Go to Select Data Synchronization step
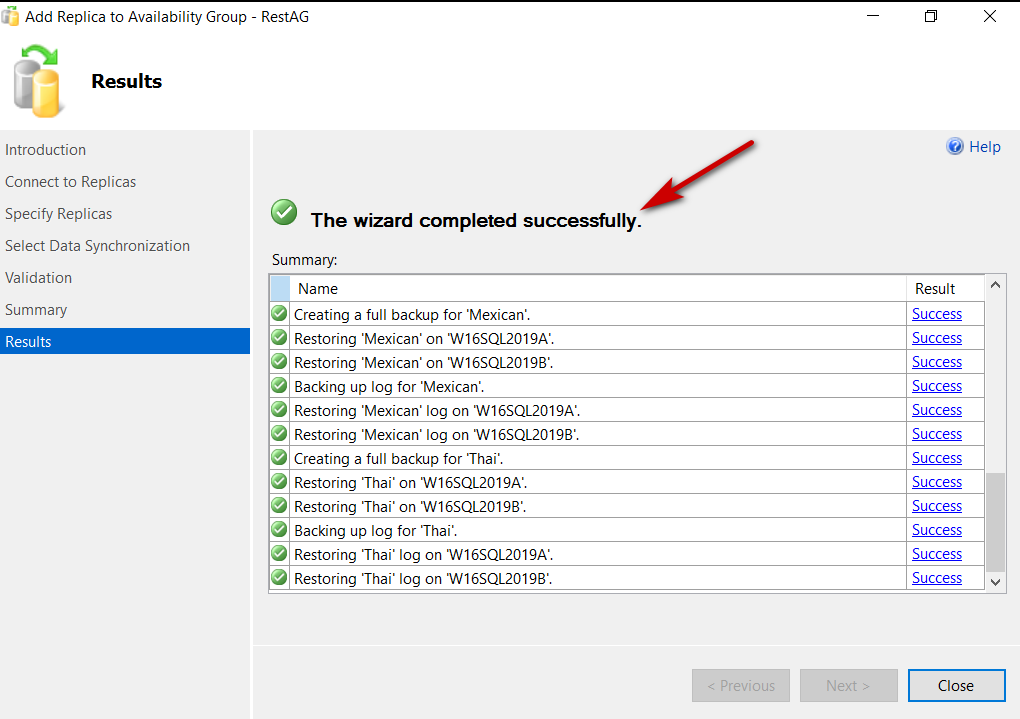The height and width of the screenshot is (719, 1020). point(97,246)
